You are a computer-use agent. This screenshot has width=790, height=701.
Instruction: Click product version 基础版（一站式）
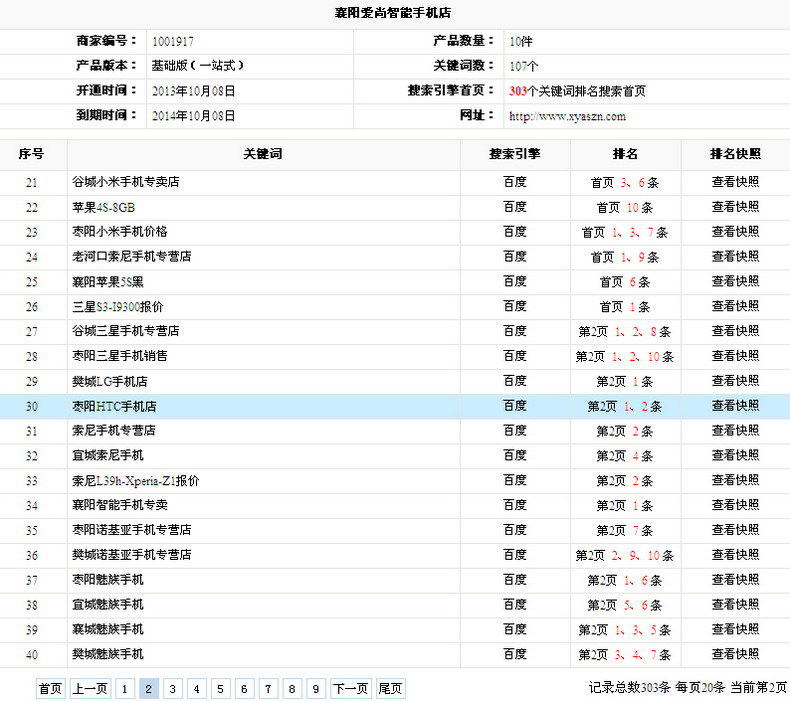pos(198,66)
